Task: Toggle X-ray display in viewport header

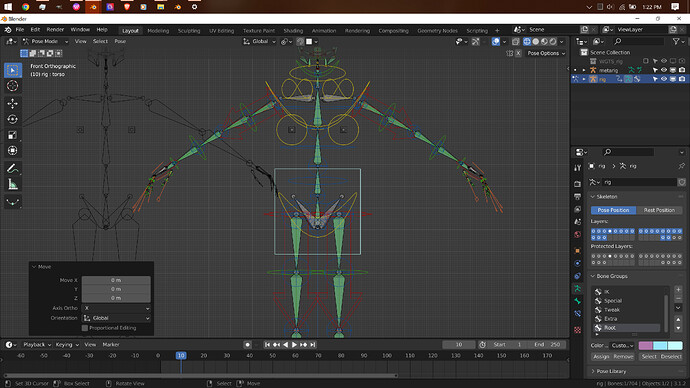Action: tap(516, 41)
